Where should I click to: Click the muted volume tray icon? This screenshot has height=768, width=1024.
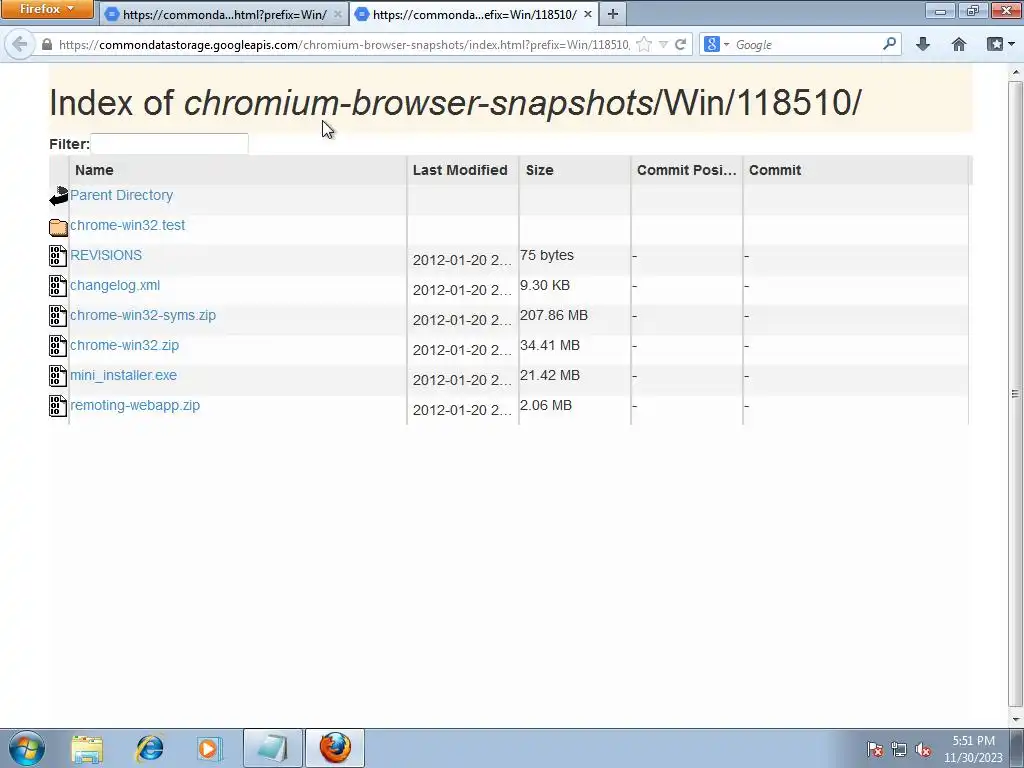pyautogui.click(x=923, y=750)
